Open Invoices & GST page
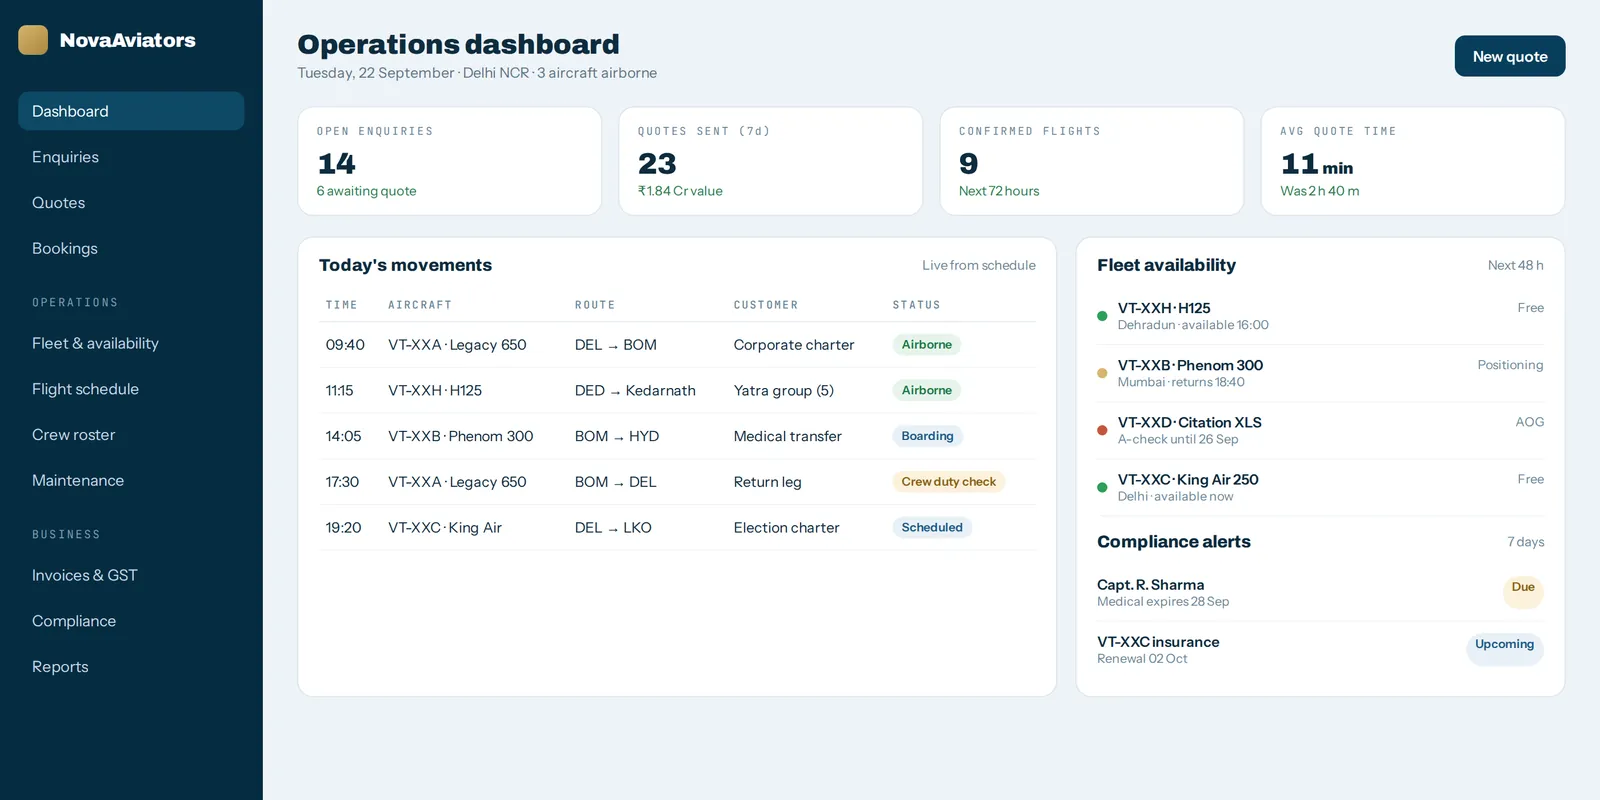The image size is (1600, 800). [131, 575]
